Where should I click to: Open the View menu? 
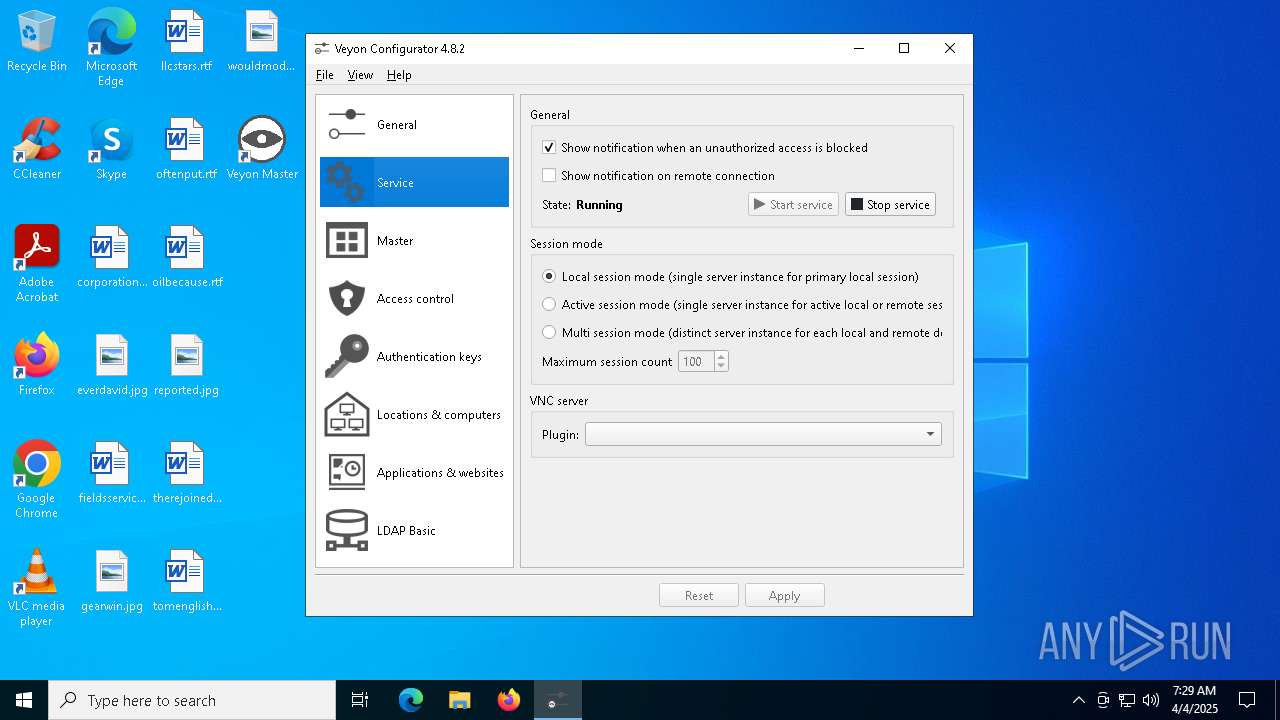tap(360, 75)
